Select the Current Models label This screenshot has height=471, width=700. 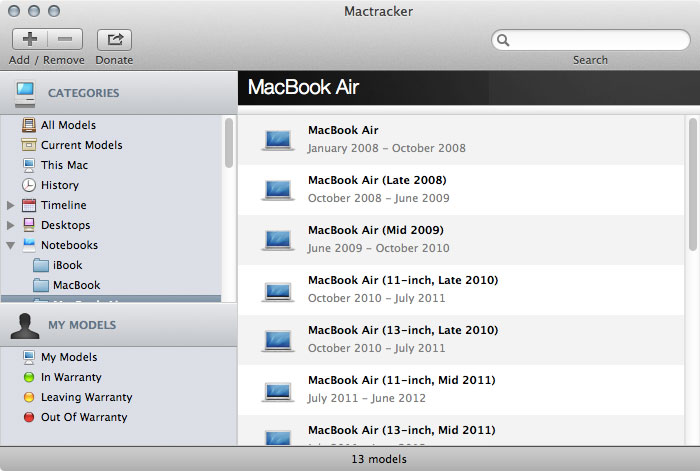pos(82,145)
